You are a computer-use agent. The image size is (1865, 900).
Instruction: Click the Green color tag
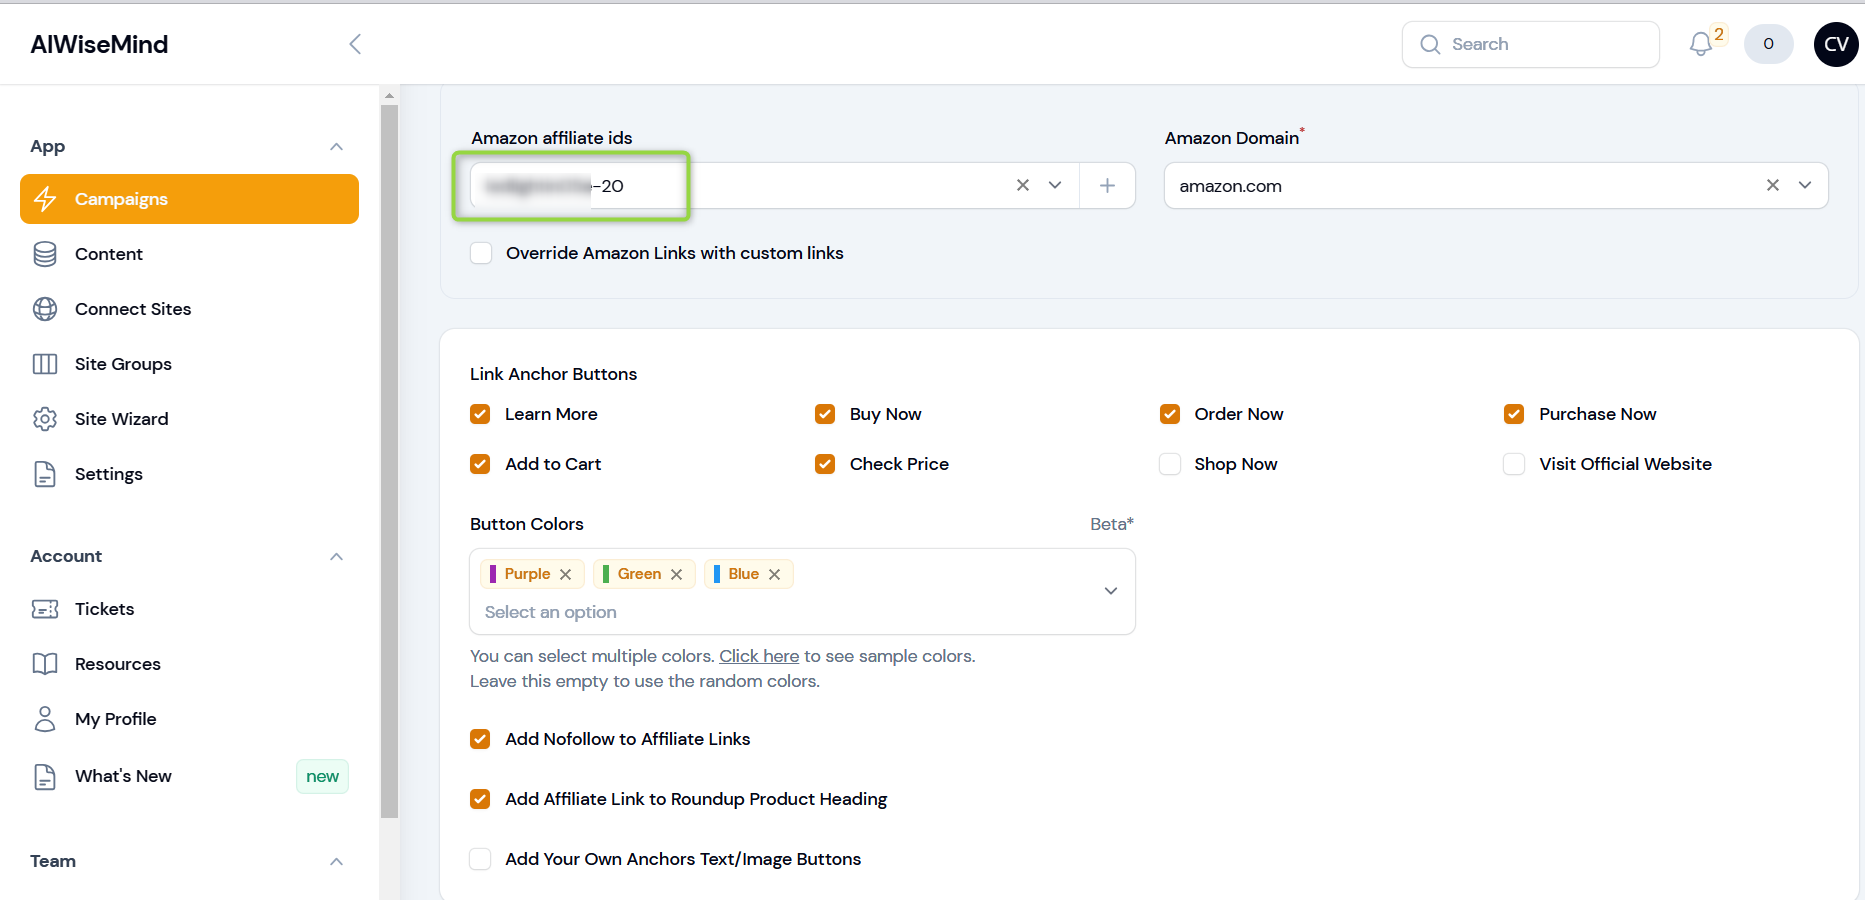pyautogui.click(x=638, y=574)
